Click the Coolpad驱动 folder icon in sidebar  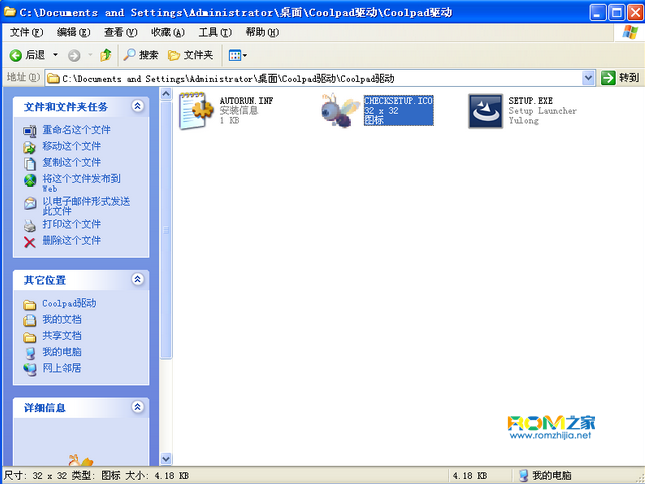(30, 305)
